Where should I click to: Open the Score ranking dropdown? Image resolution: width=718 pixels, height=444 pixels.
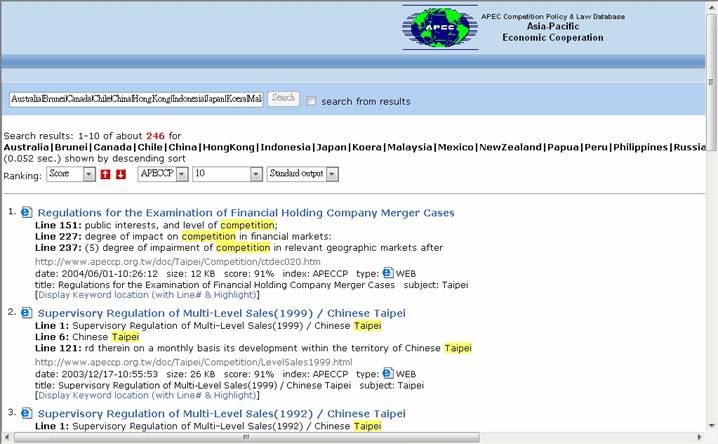tap(71, 174)
